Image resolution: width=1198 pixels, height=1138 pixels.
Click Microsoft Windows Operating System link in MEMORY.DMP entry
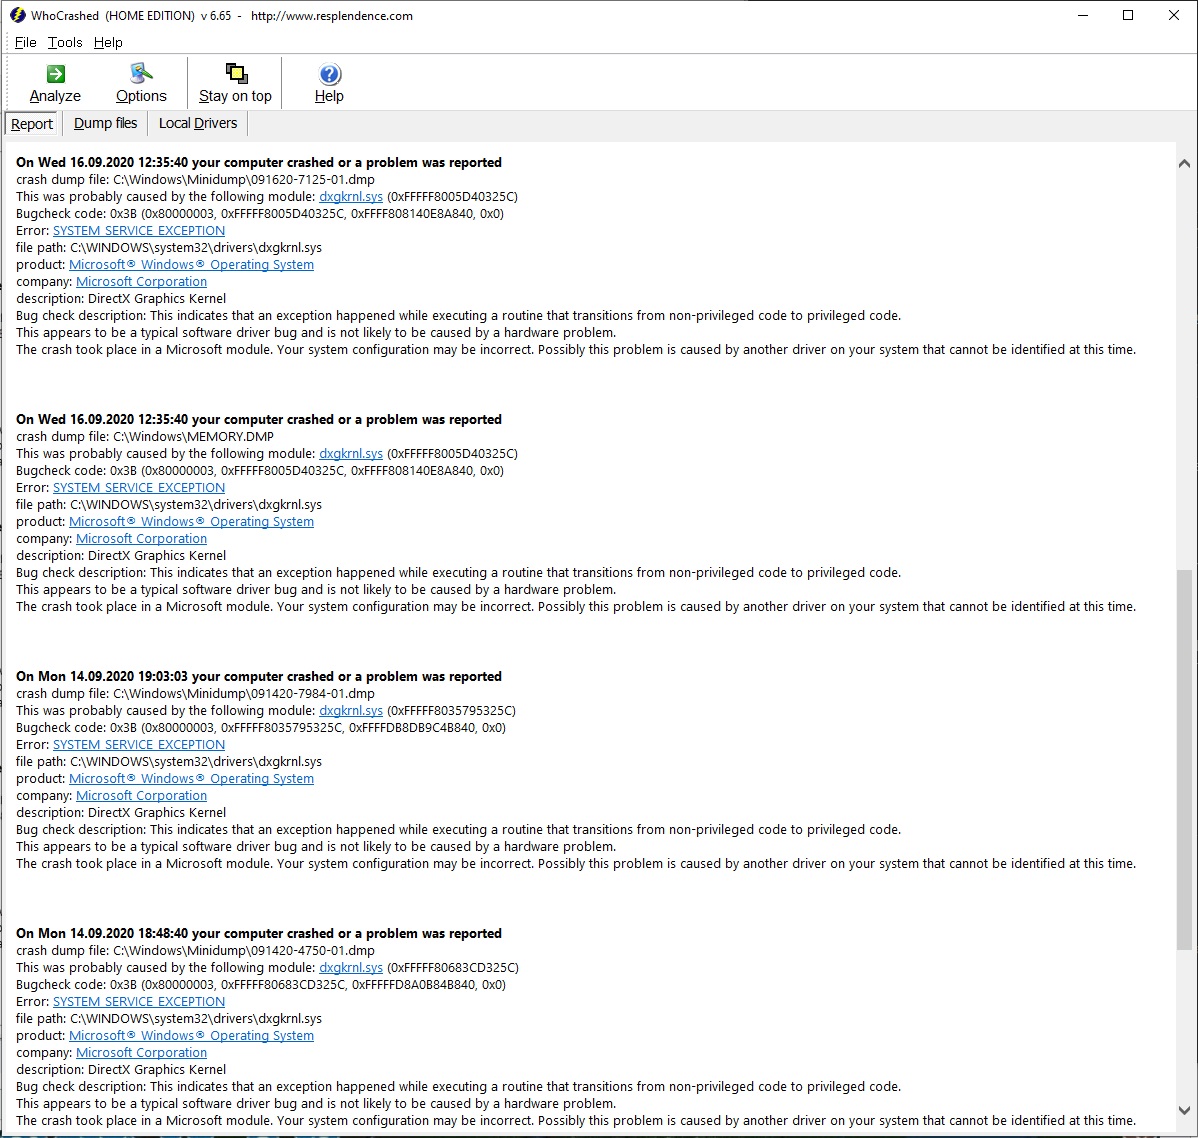191,521
